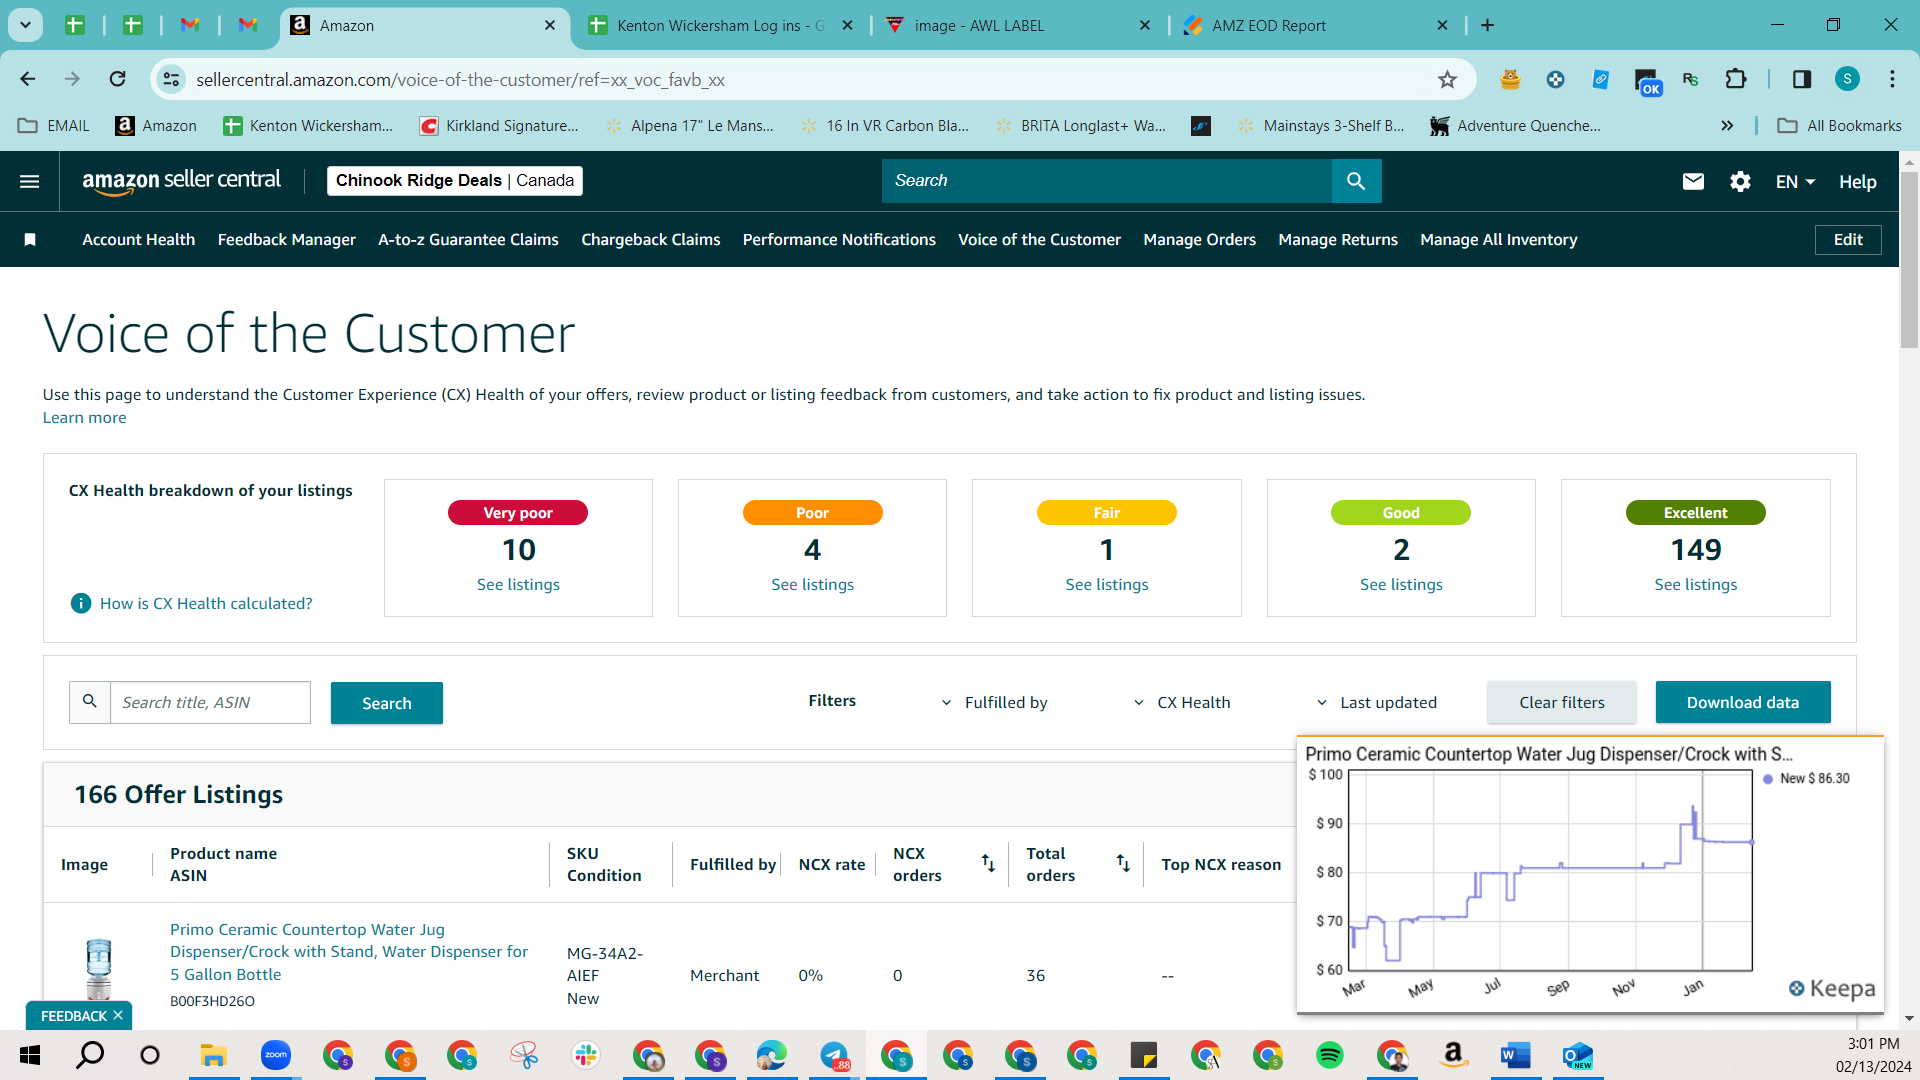Sort by NCX orders column arrows
Screen dimensions: 1920x1080
click(x=988, y=863)
